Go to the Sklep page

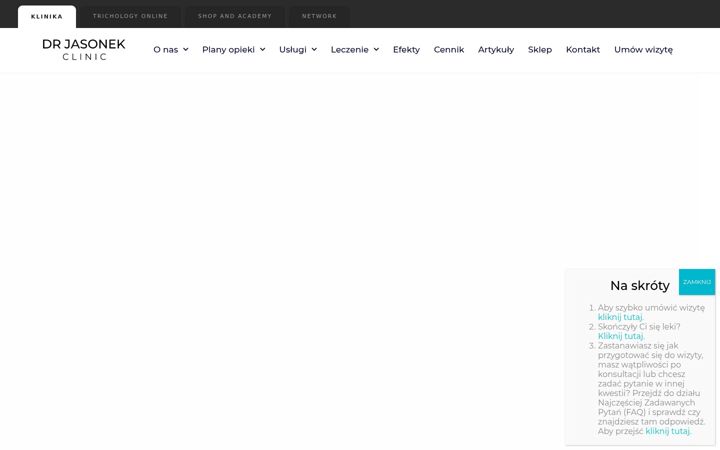(x=540, y=50)
